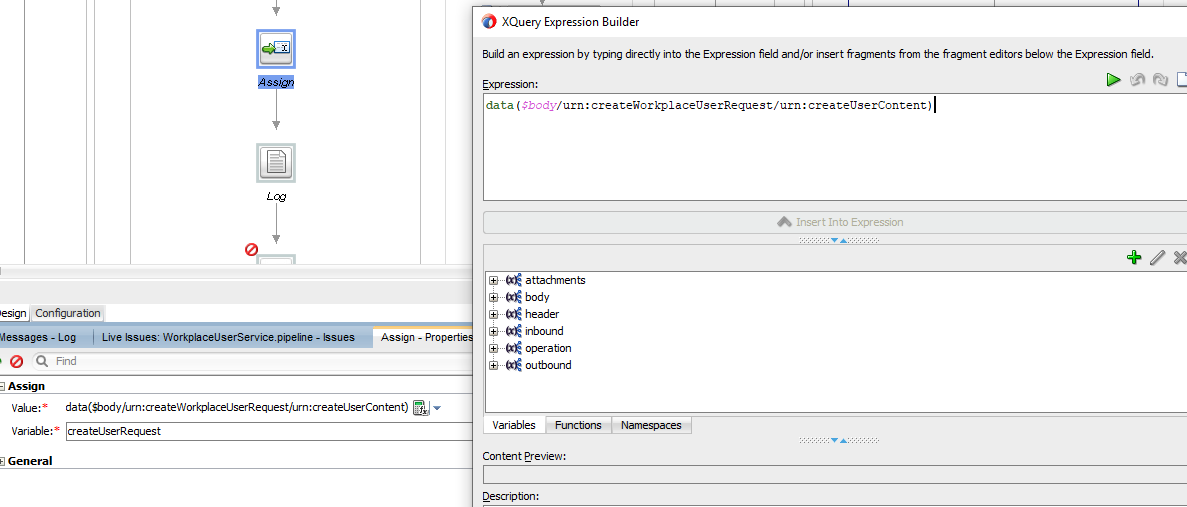Click the inbound variable icon
1187x507 pixels.
[513, 331]
